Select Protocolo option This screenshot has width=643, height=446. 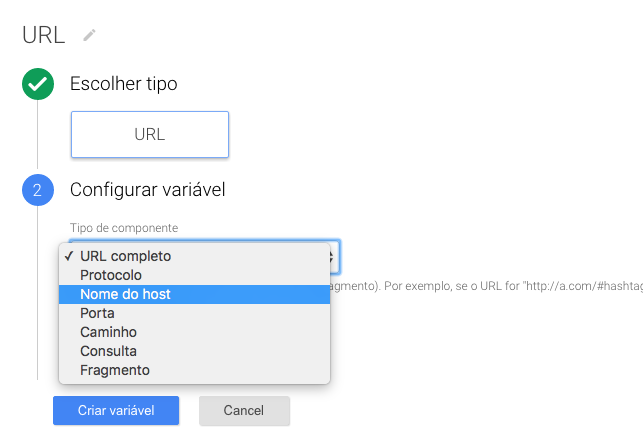point(111,275)
